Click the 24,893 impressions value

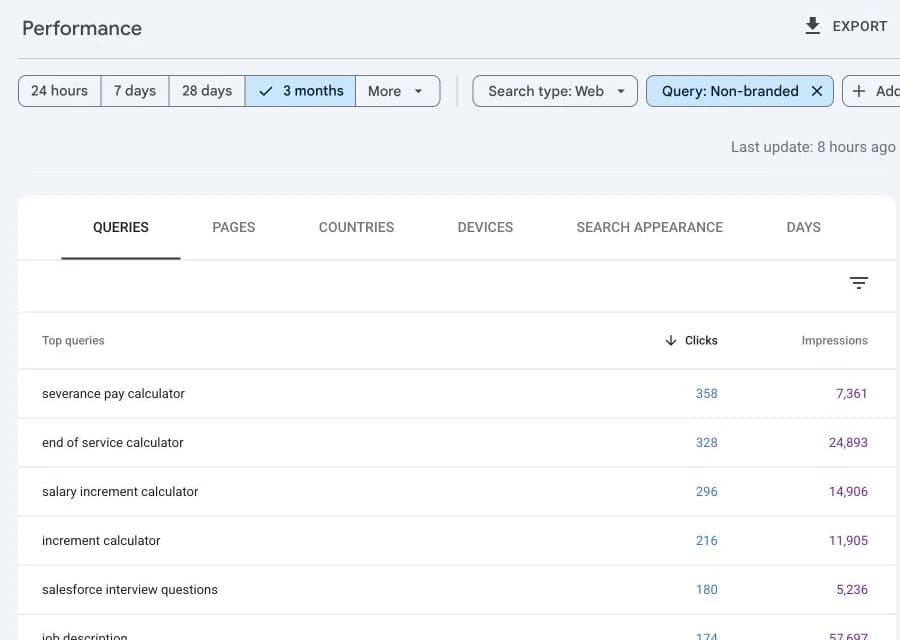(848, 443)
